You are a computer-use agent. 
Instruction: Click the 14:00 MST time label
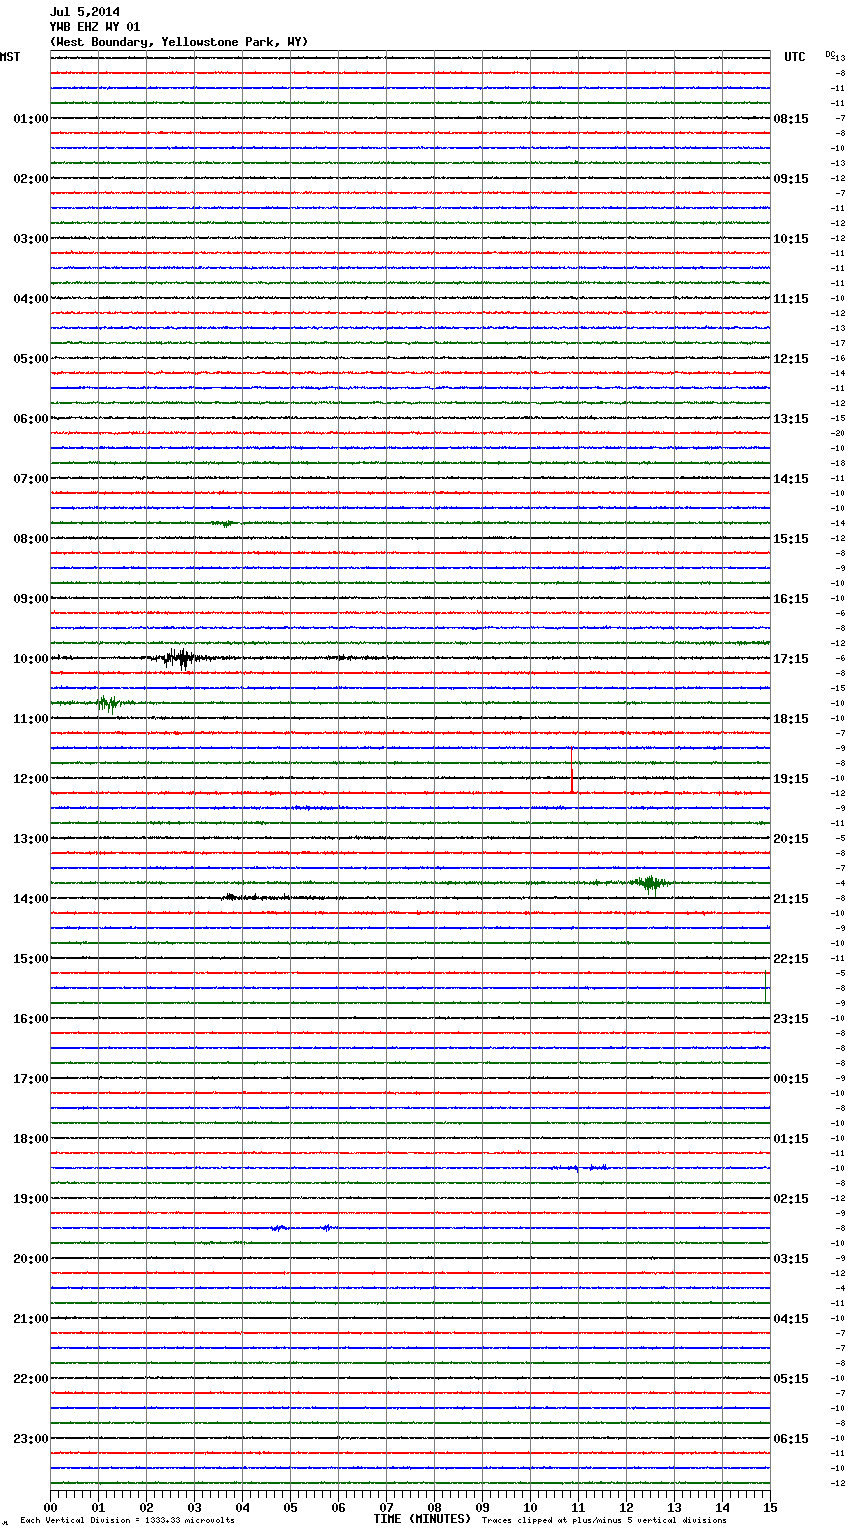(x=30, y=899)
